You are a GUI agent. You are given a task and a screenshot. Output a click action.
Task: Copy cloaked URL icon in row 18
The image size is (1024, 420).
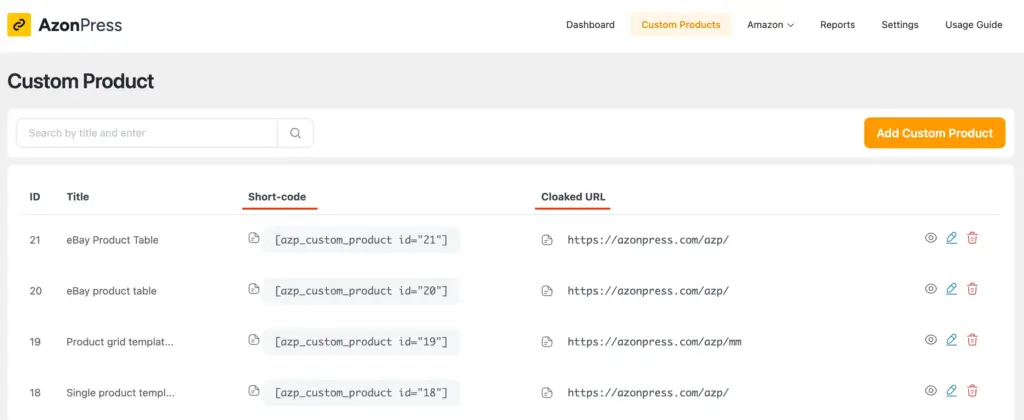547,393
